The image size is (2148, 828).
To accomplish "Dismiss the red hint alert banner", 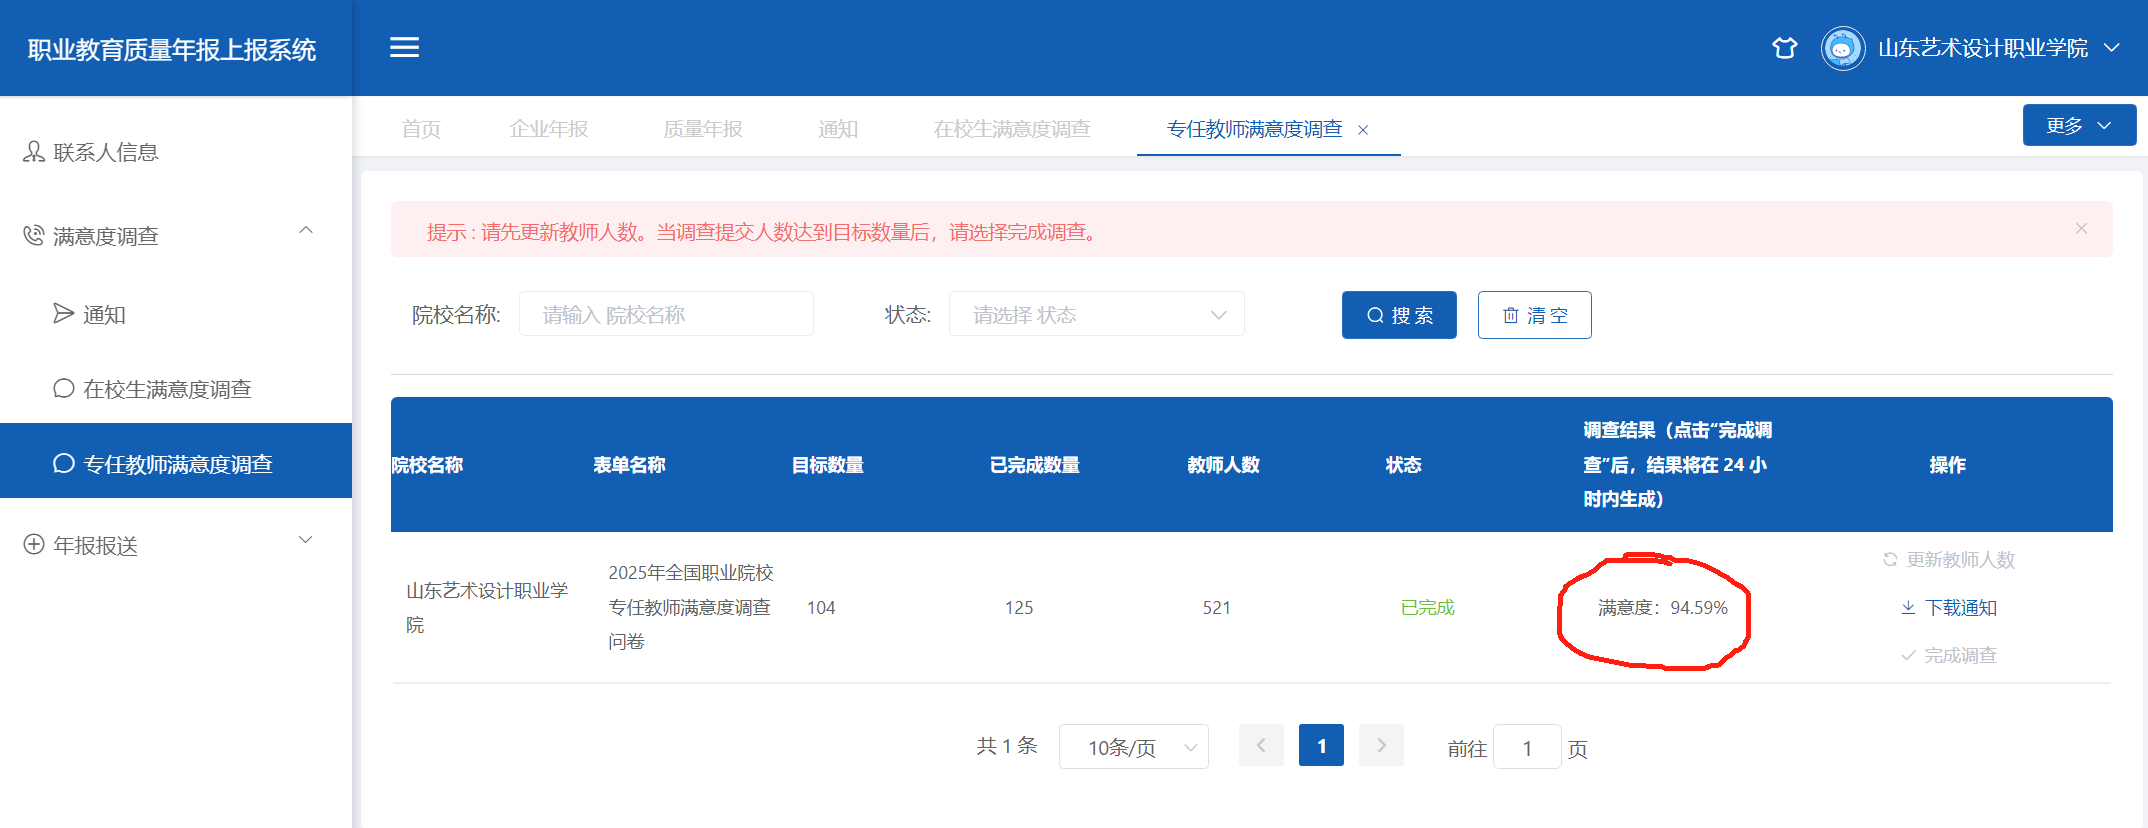I will click(x=2081, y=229).
